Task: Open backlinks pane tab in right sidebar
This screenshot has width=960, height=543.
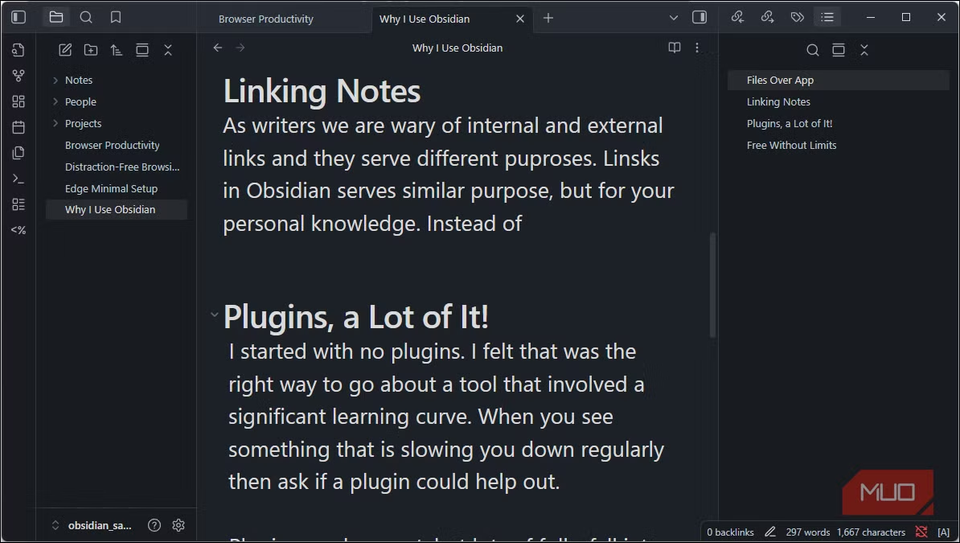Action: pyautogui.click(x=738, y=17)
